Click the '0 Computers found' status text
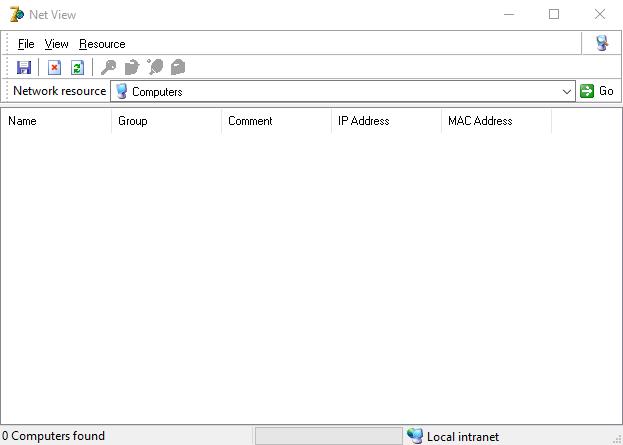The height and width of the screenshot is (445, 623). pos(53,436)
